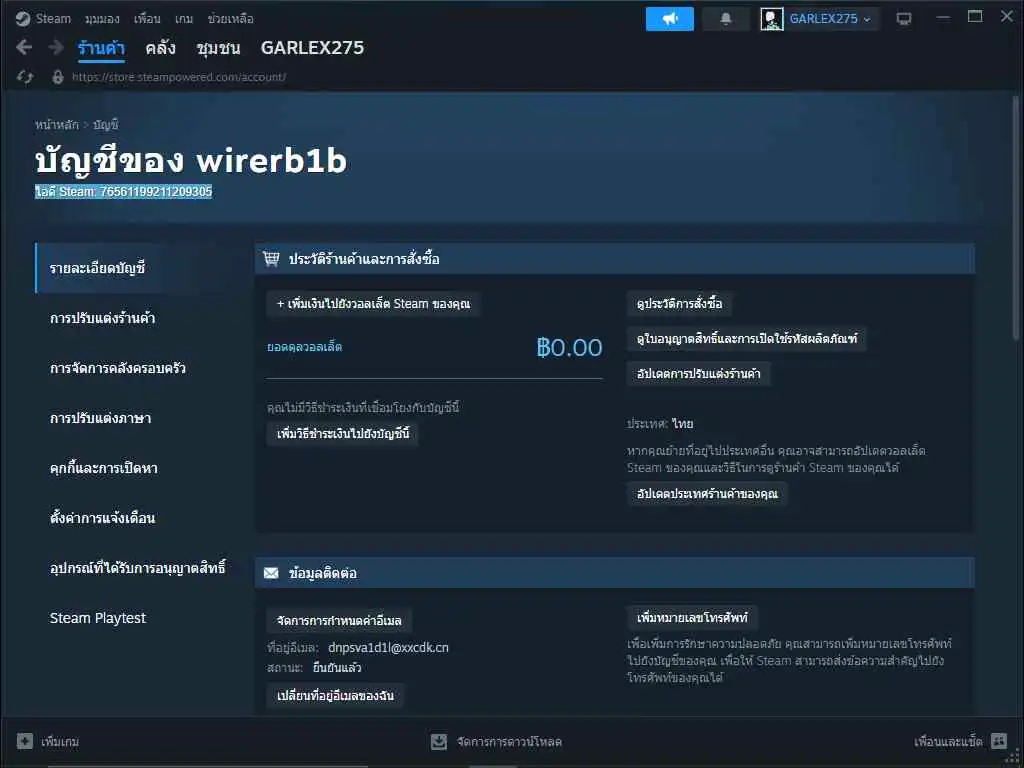Click the friends chat icon
The width and height of the screenshot is (1024, 768).
999,741
